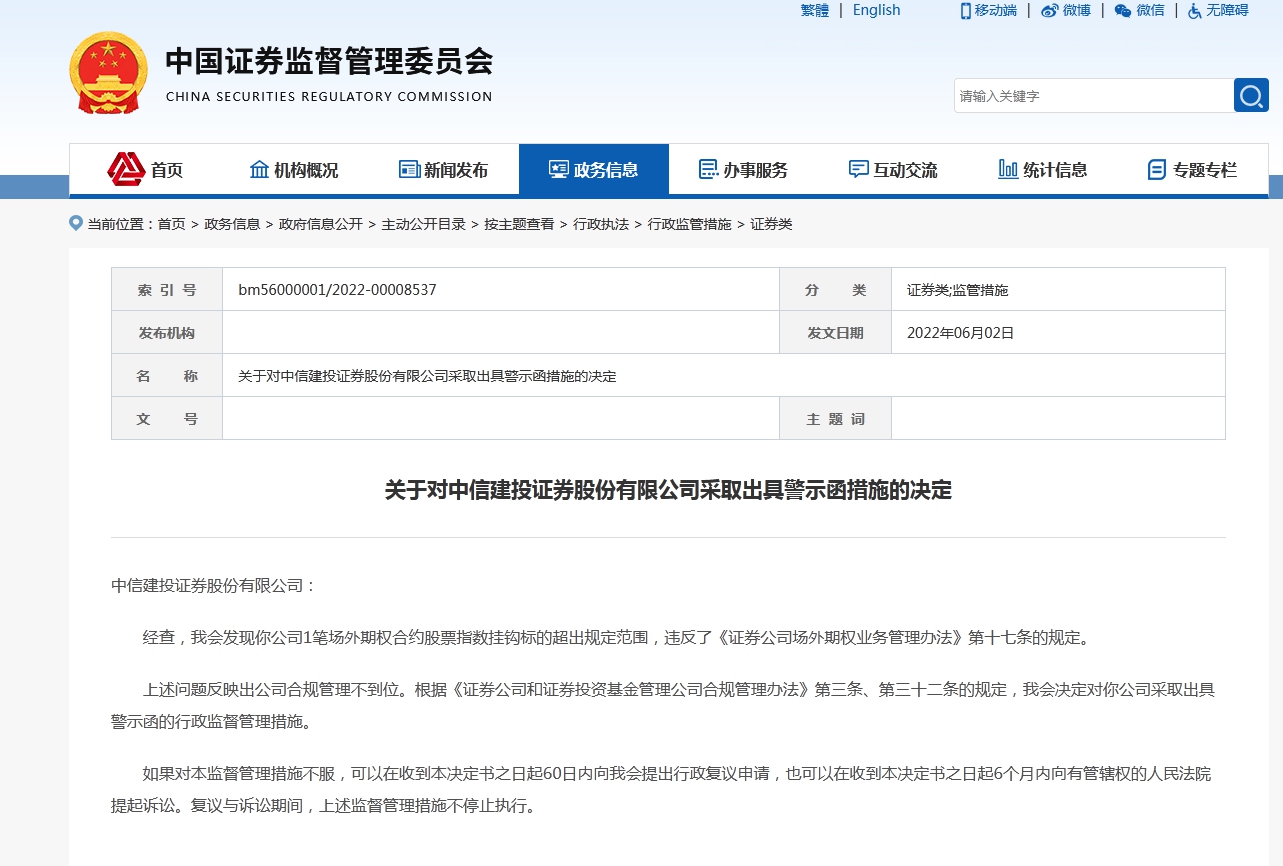Open the 新闻发布 navigation tab

pos(444,170)
